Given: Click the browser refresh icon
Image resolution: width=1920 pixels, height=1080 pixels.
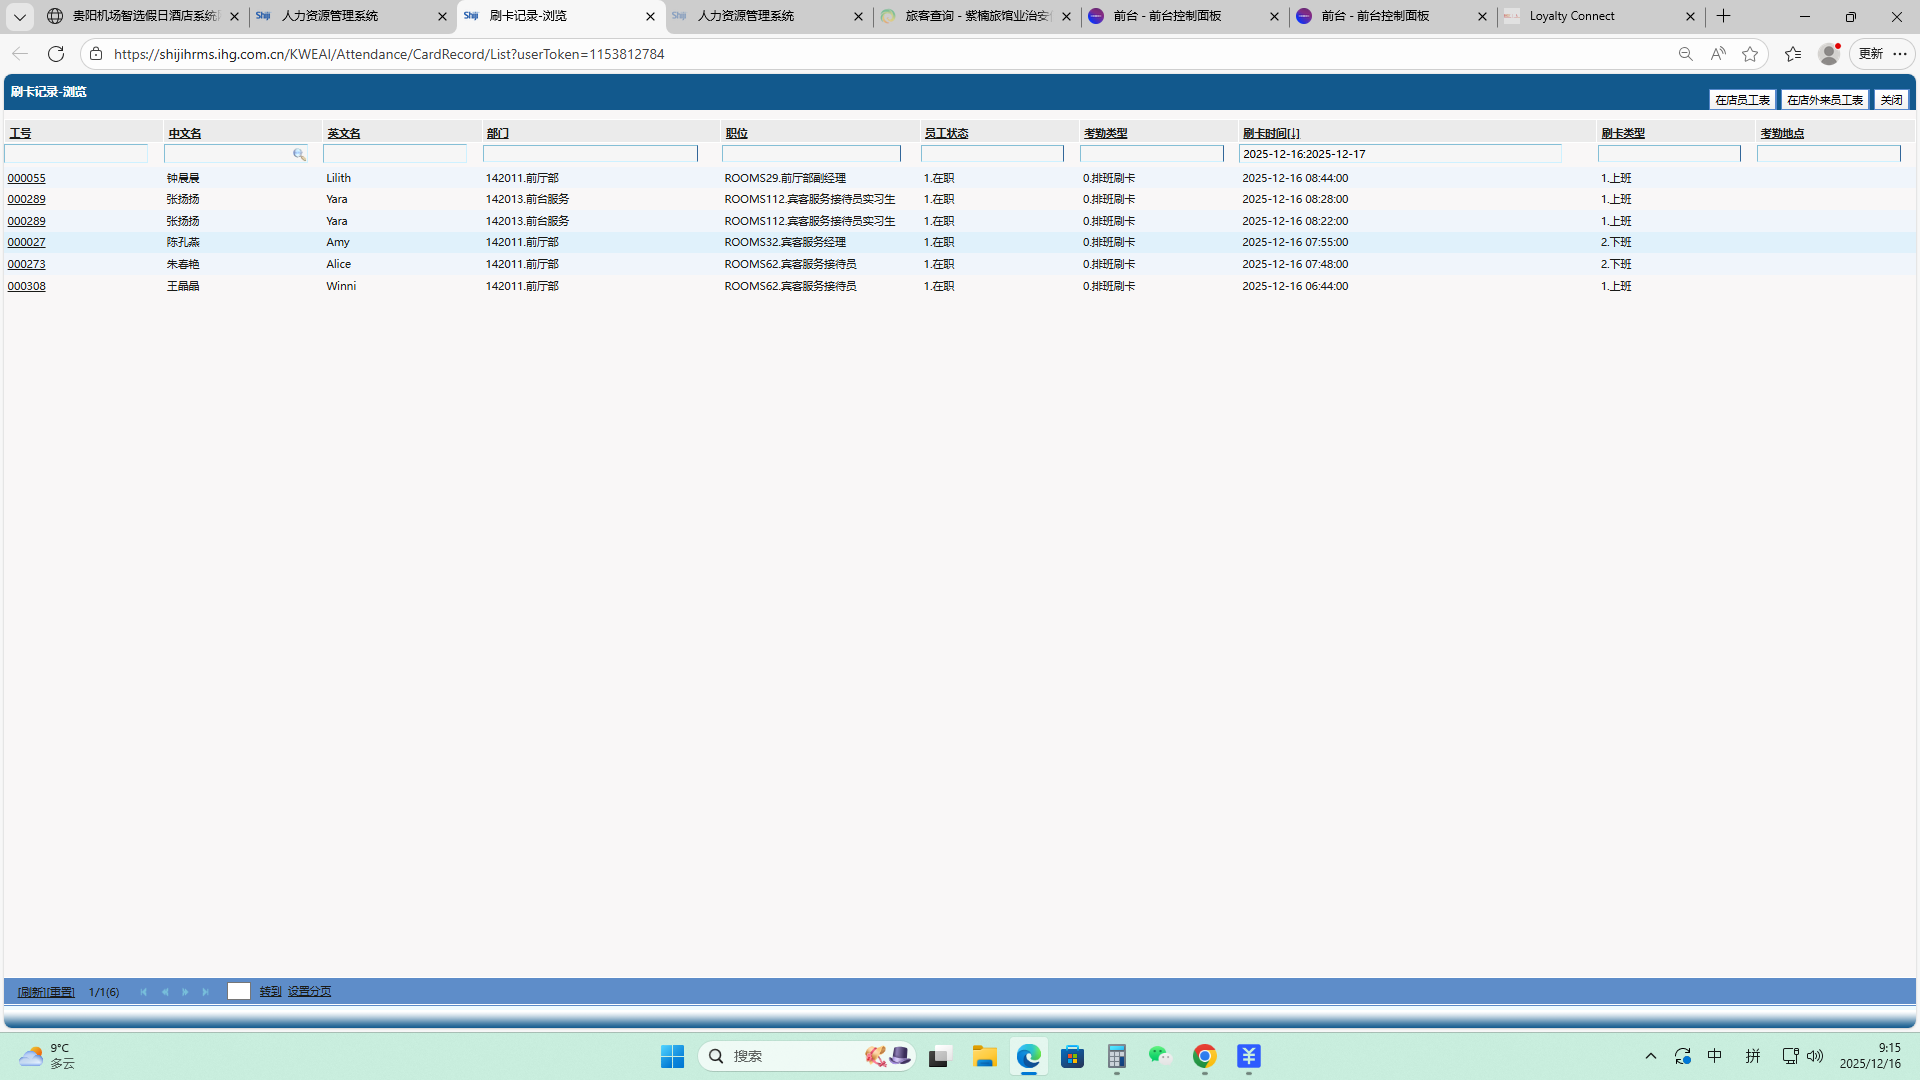Looking at the screenshot, I should click(x=56, y=54).
